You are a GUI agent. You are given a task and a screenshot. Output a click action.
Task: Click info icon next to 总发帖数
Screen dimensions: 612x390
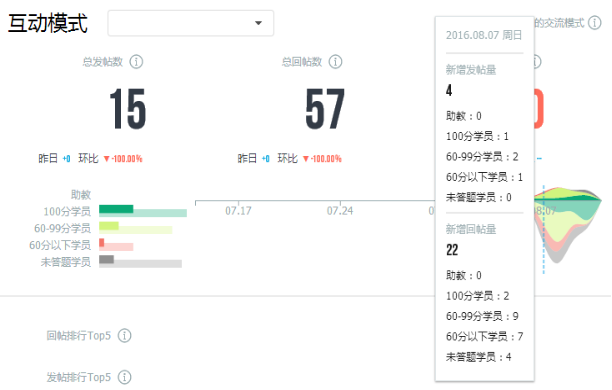136,62
